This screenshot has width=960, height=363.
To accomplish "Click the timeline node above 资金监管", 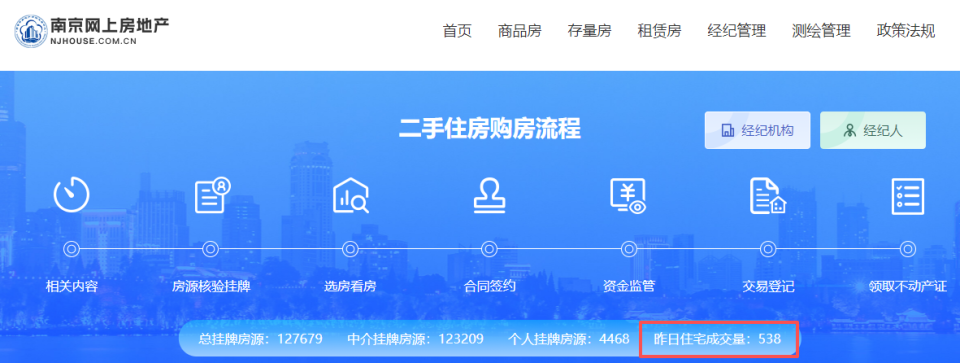I will 629,249.
